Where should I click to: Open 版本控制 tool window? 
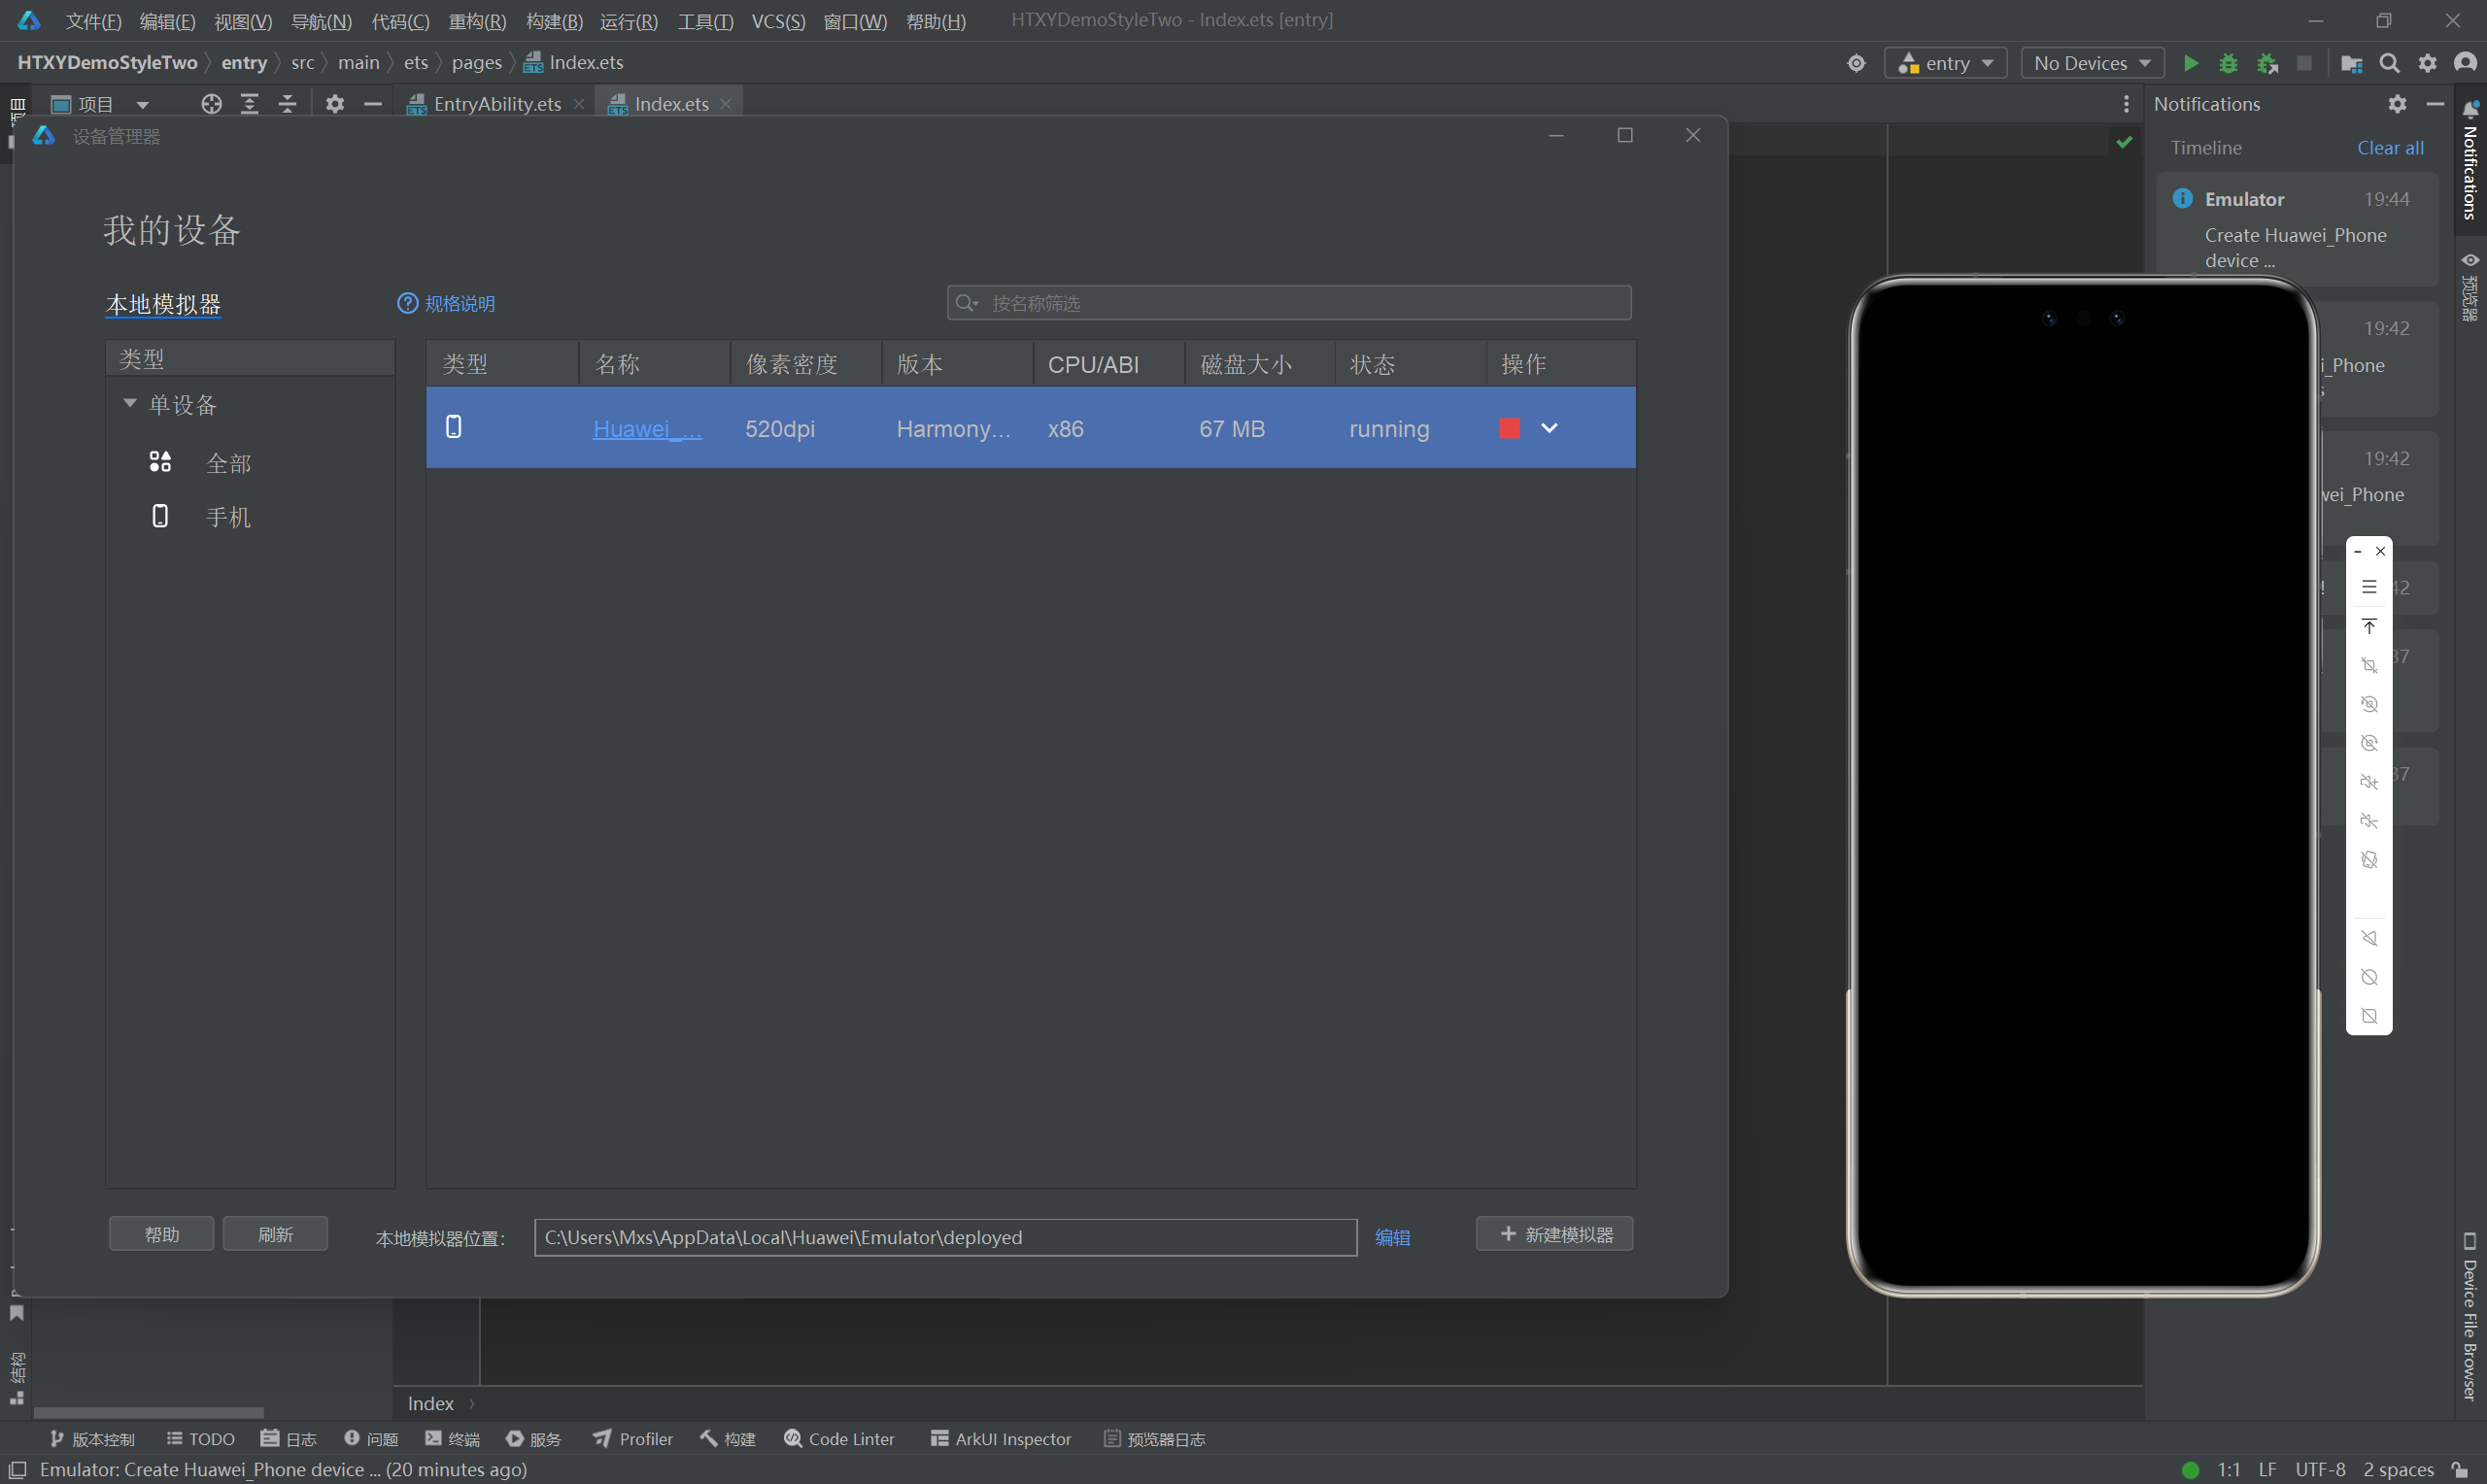coord(93,1439)
